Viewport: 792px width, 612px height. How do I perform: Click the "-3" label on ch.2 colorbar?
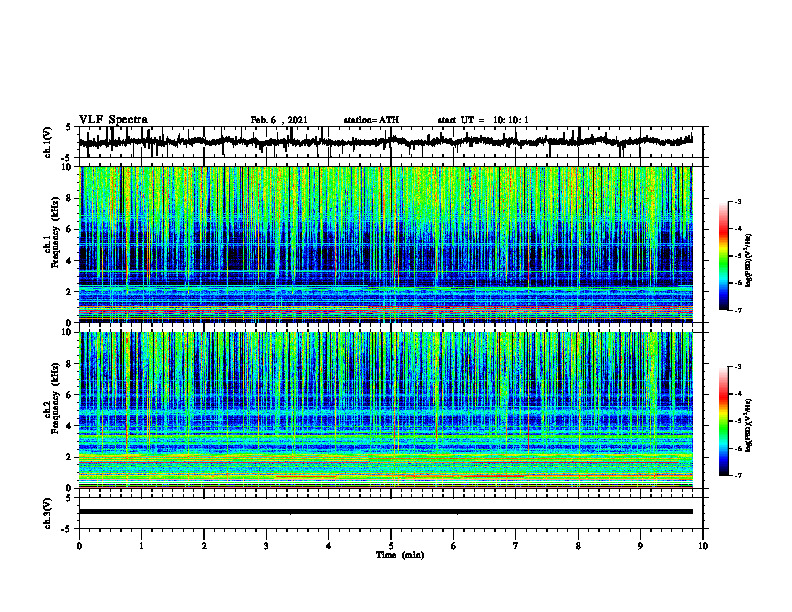tap(737, 367)
